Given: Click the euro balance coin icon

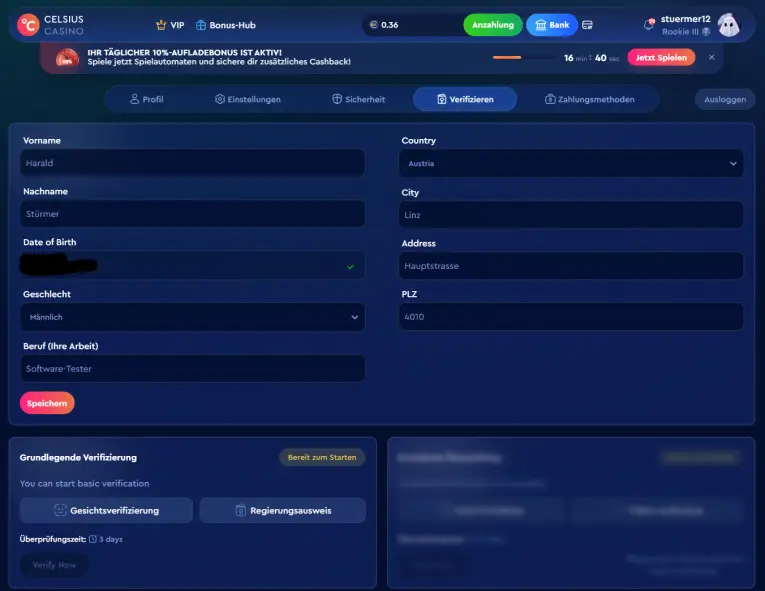Looking at the screenshot, I should point(374,25).
